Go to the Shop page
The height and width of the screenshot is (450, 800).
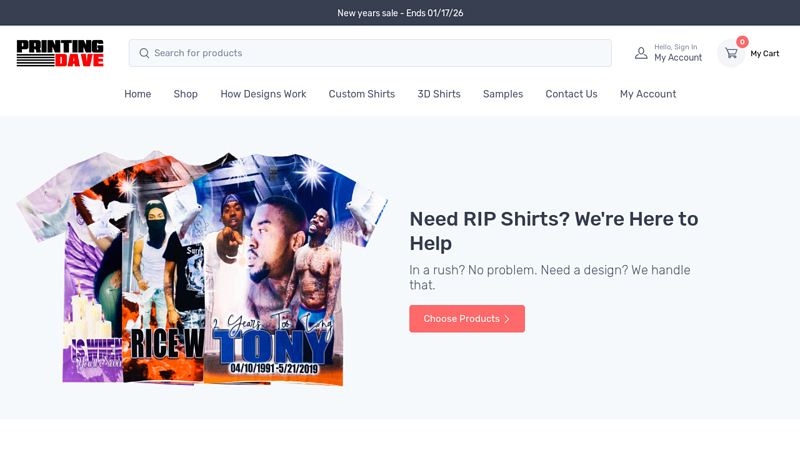point(186,94)
